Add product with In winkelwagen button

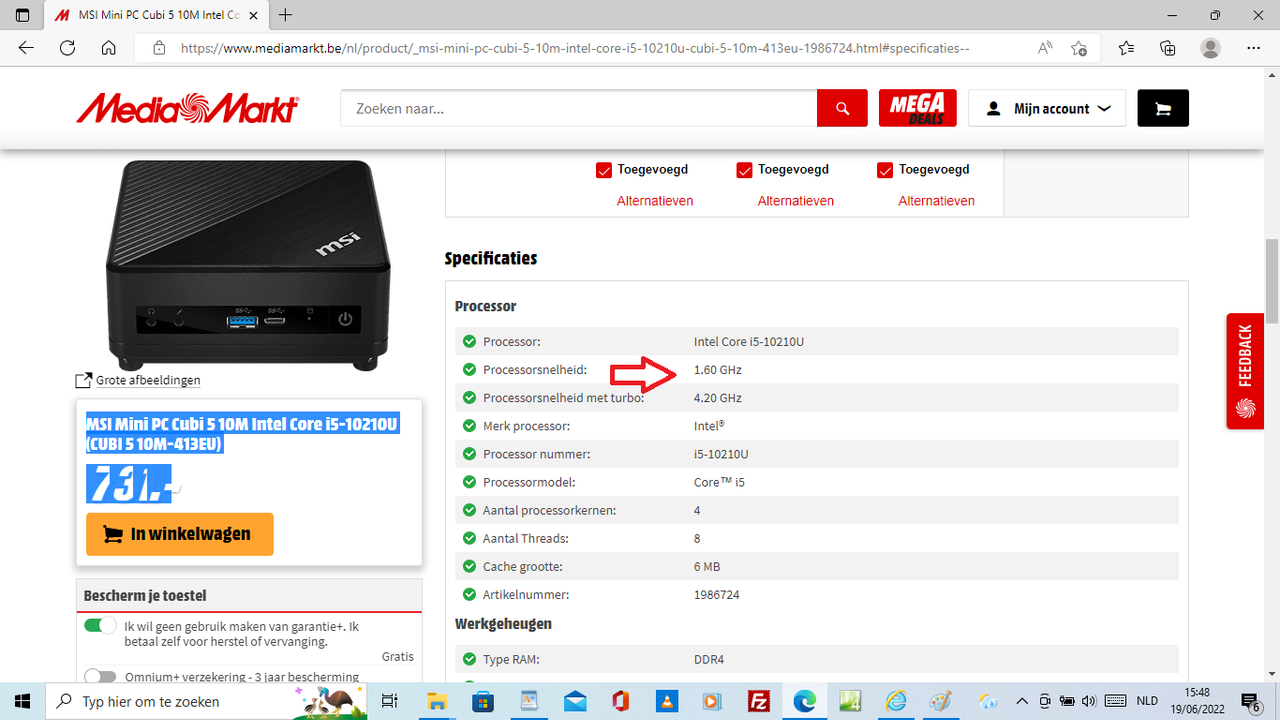(x=179, y=534)
